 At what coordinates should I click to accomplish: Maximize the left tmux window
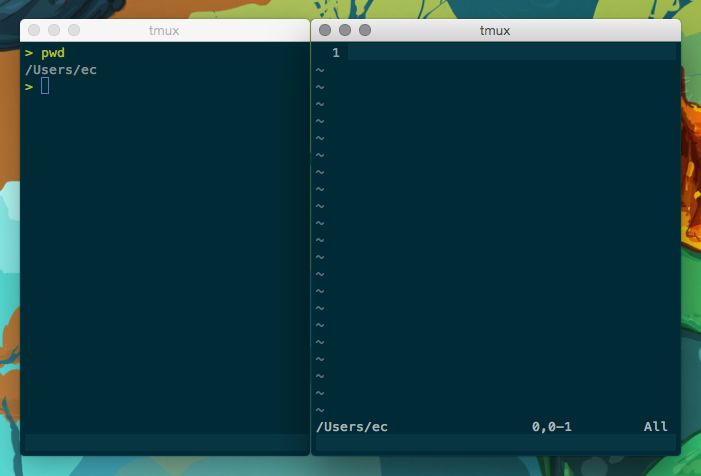coord(74,30)
